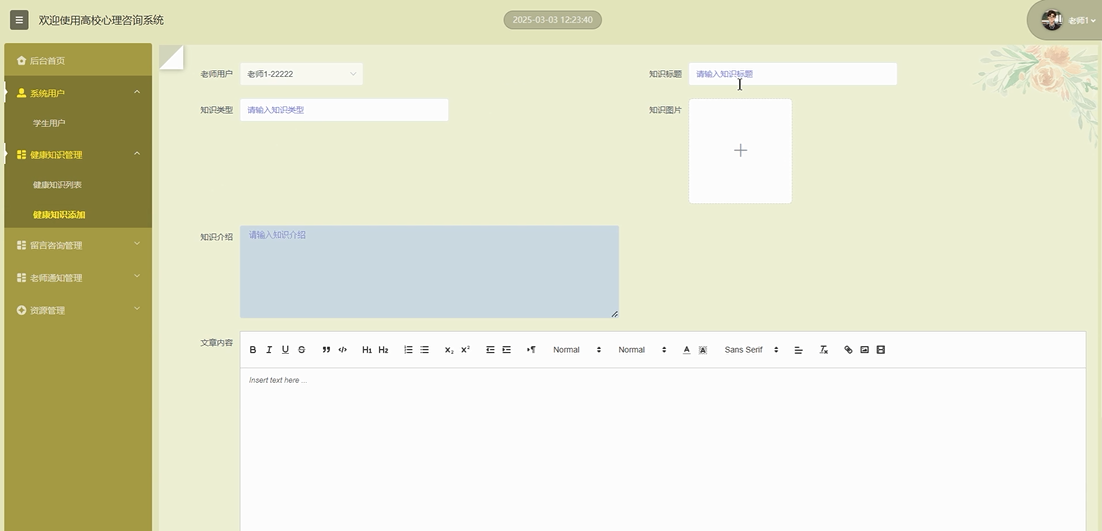This screenshot has width=1102, height=531.
Task: Toggle bold formatting in the editor
Action: [253, 350]
